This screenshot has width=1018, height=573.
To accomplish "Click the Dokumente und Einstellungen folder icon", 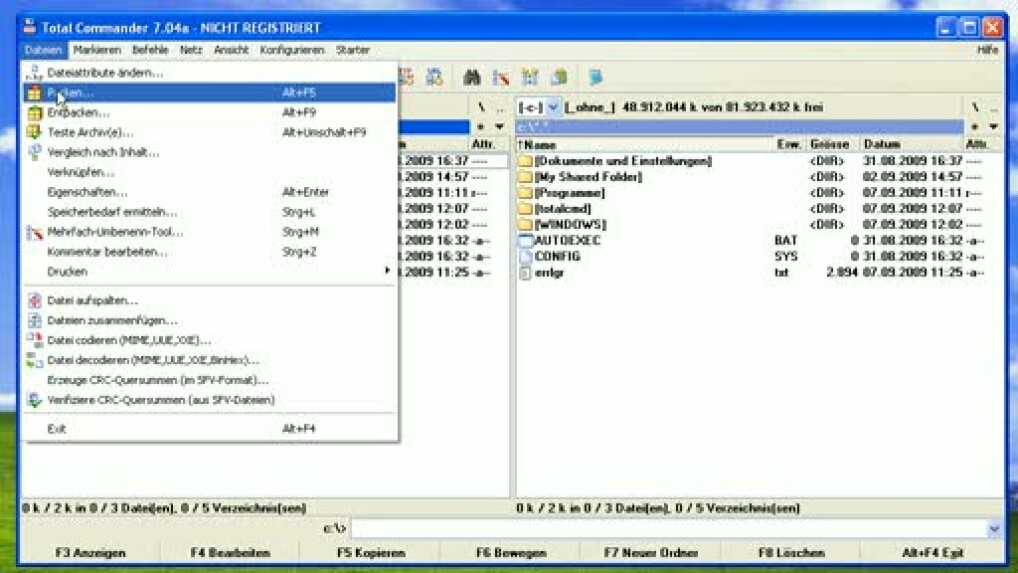I will pos(526,161).
